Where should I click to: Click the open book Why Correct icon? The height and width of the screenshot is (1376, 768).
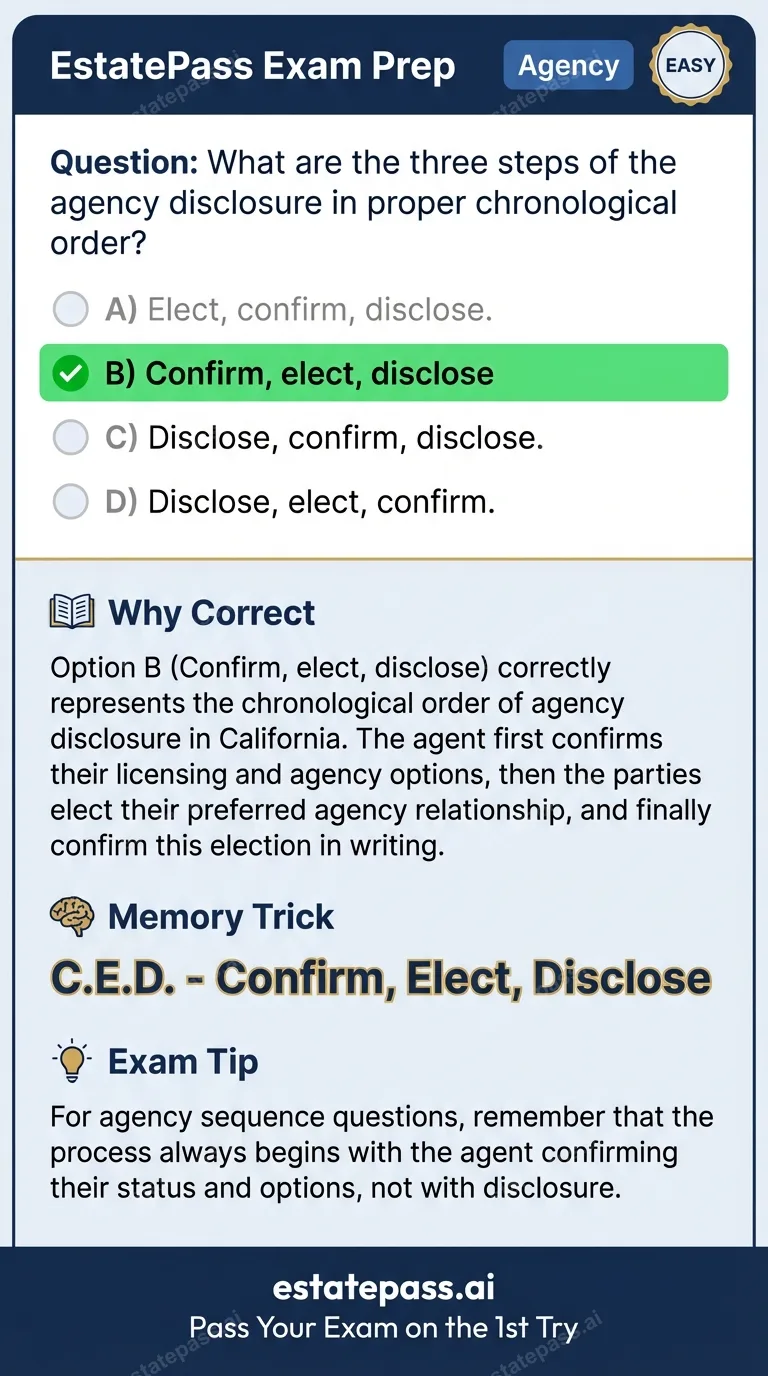[x=70, y=612]
